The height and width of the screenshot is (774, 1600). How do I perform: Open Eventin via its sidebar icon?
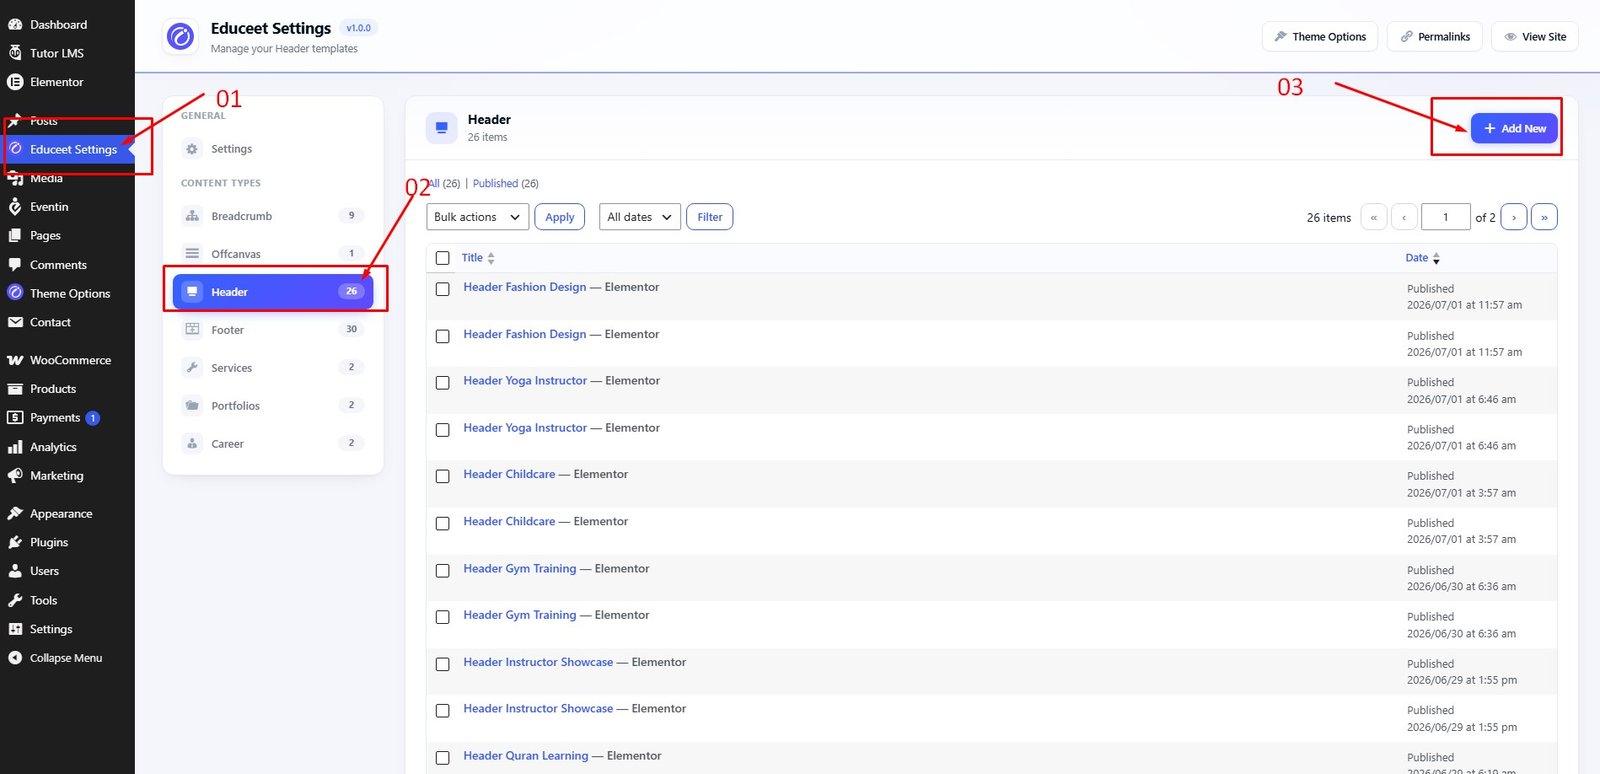coord(15,207)
